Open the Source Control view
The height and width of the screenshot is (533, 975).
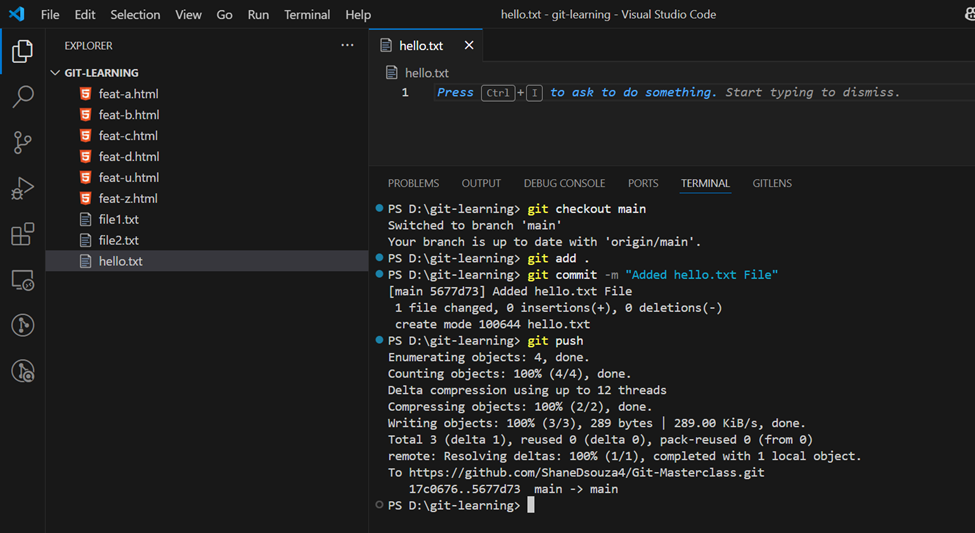pos(22,142)
